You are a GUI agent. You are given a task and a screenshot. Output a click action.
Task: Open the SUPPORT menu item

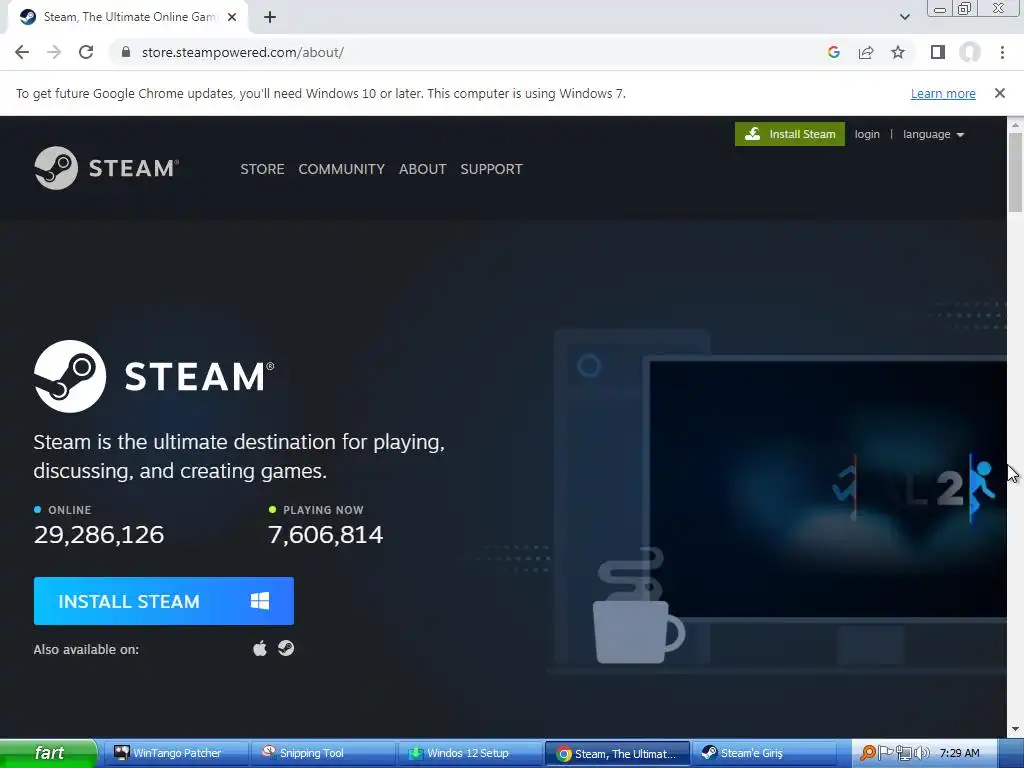pos(491,169)
